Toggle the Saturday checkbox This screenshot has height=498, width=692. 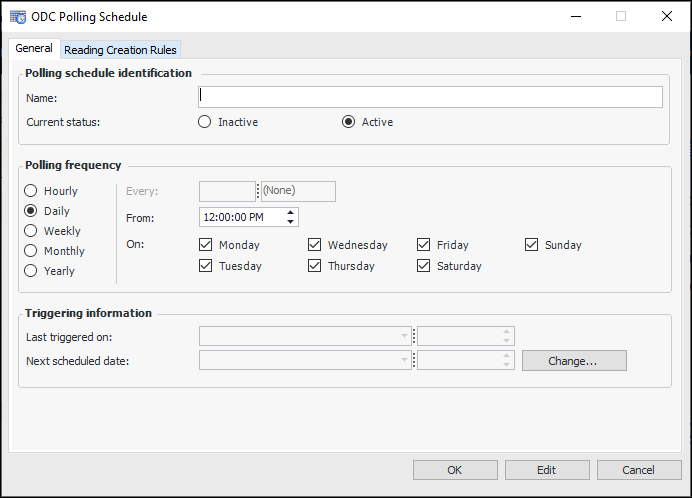[x=424, y=266]
